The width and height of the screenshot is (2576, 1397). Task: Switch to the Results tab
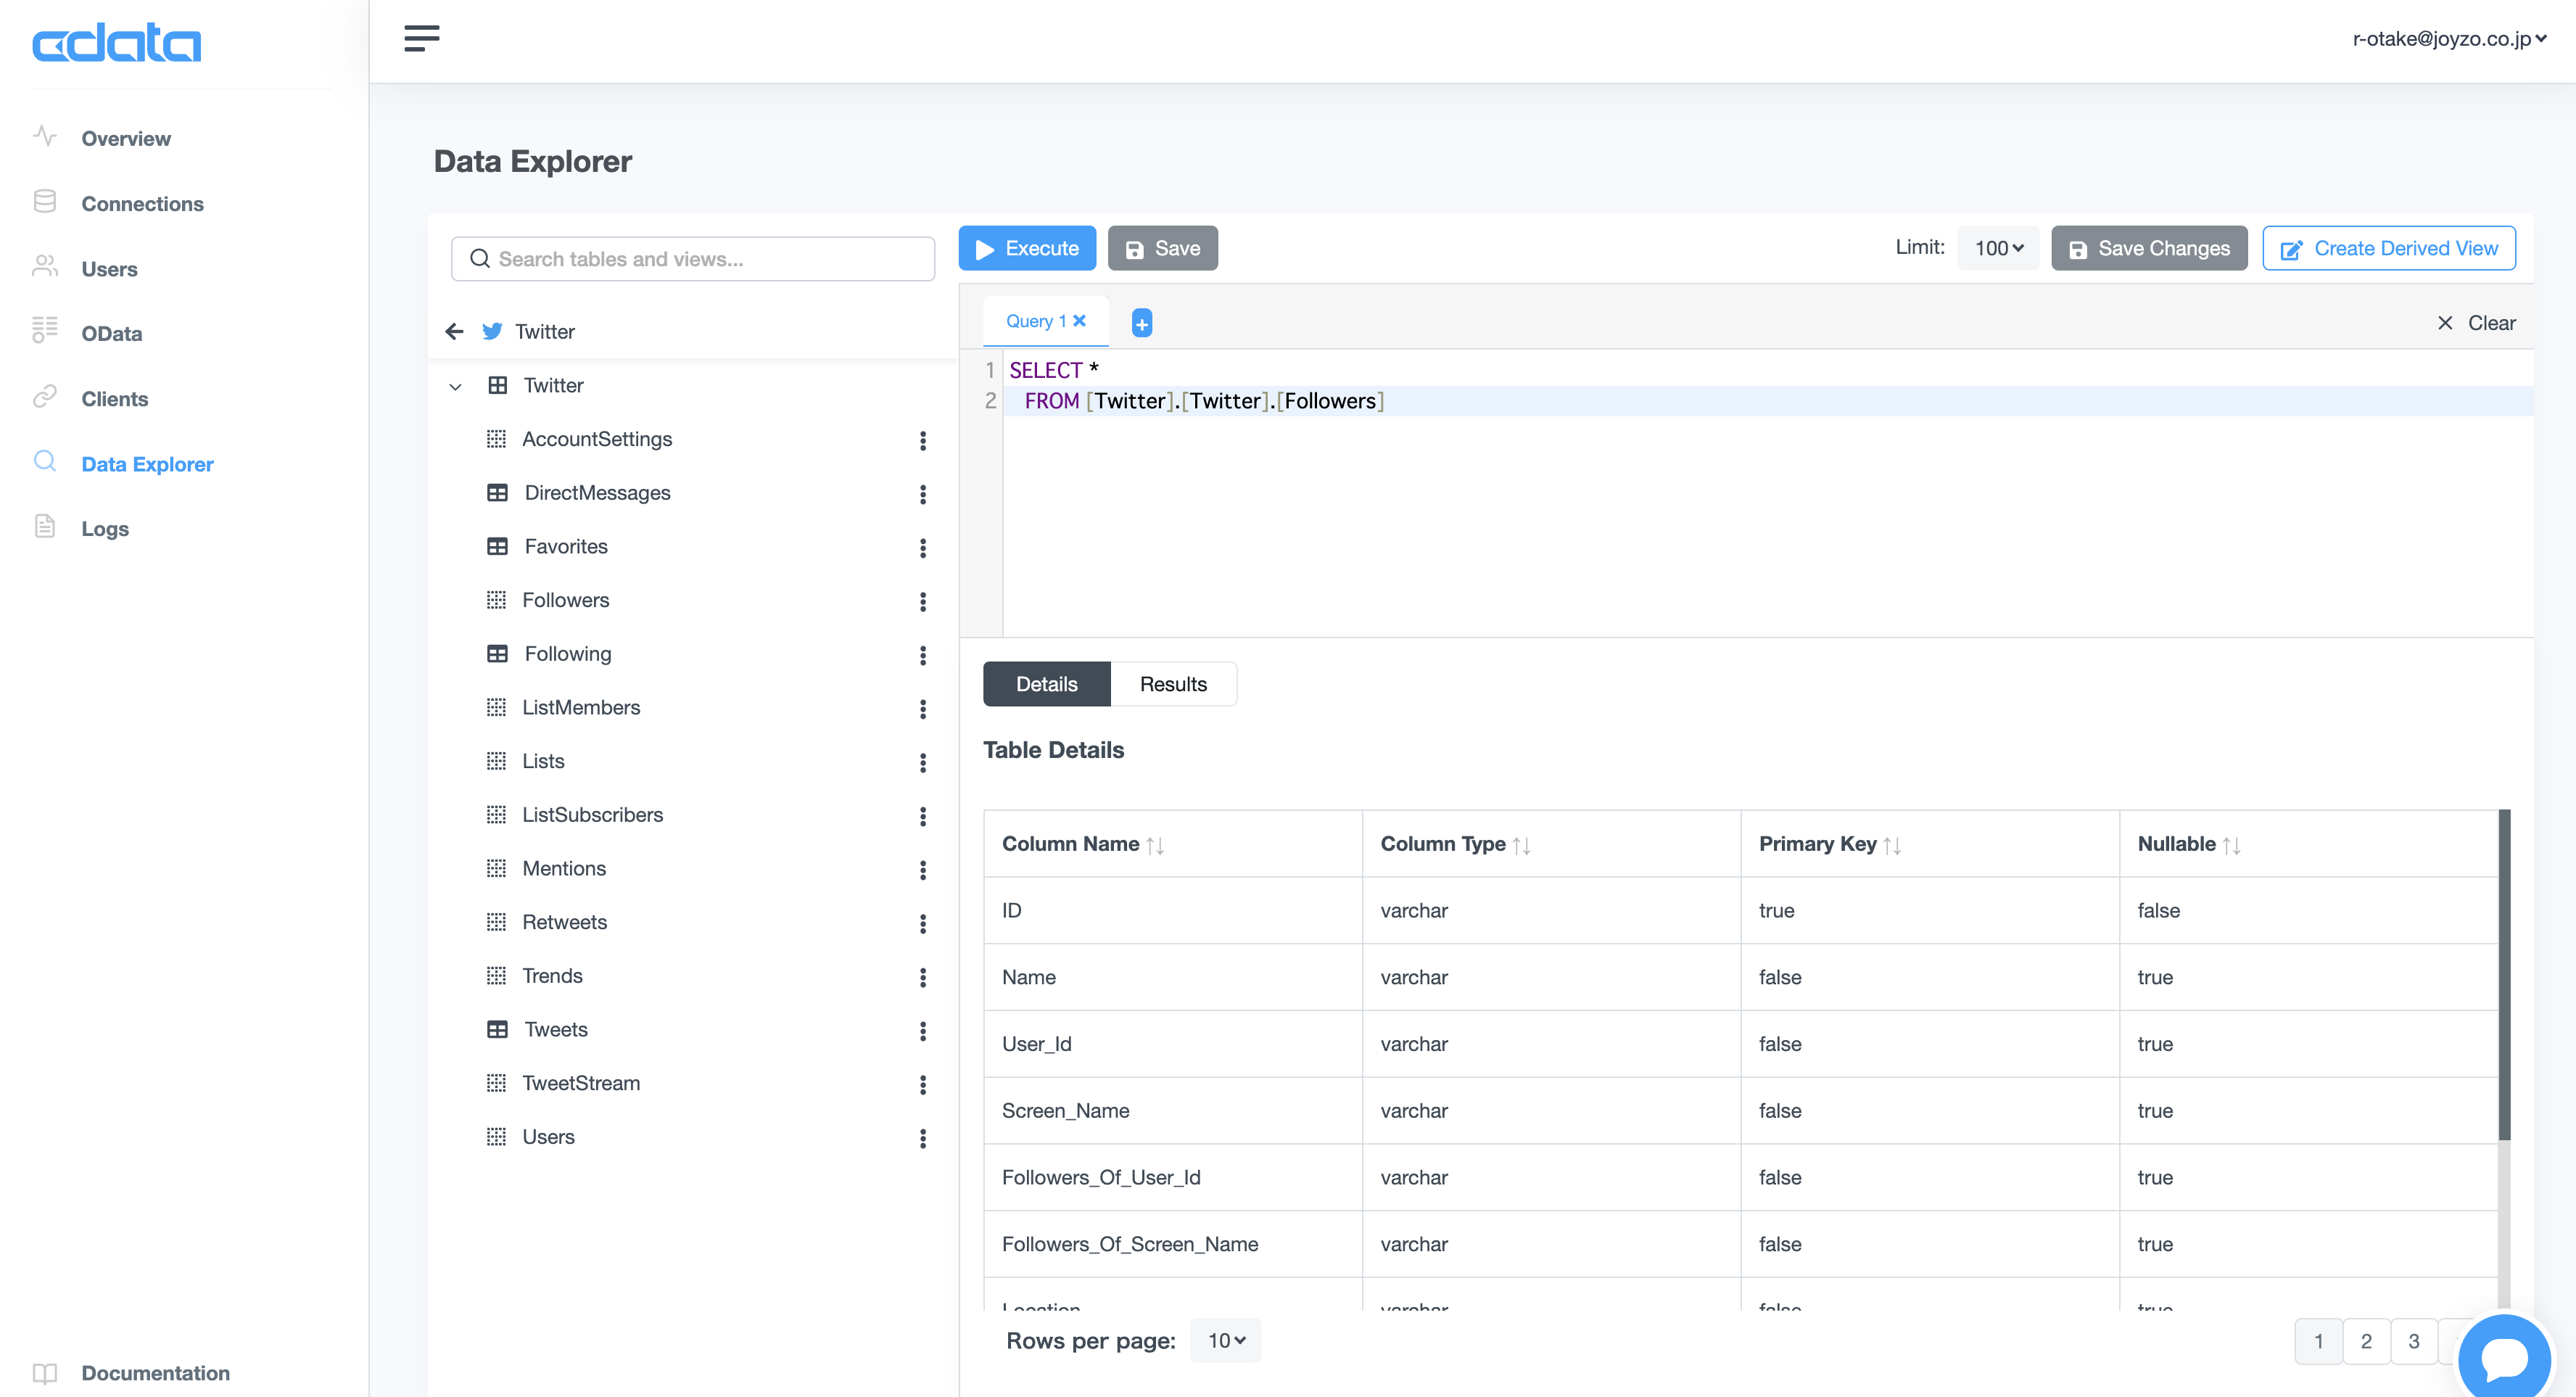coord(1173,684)
